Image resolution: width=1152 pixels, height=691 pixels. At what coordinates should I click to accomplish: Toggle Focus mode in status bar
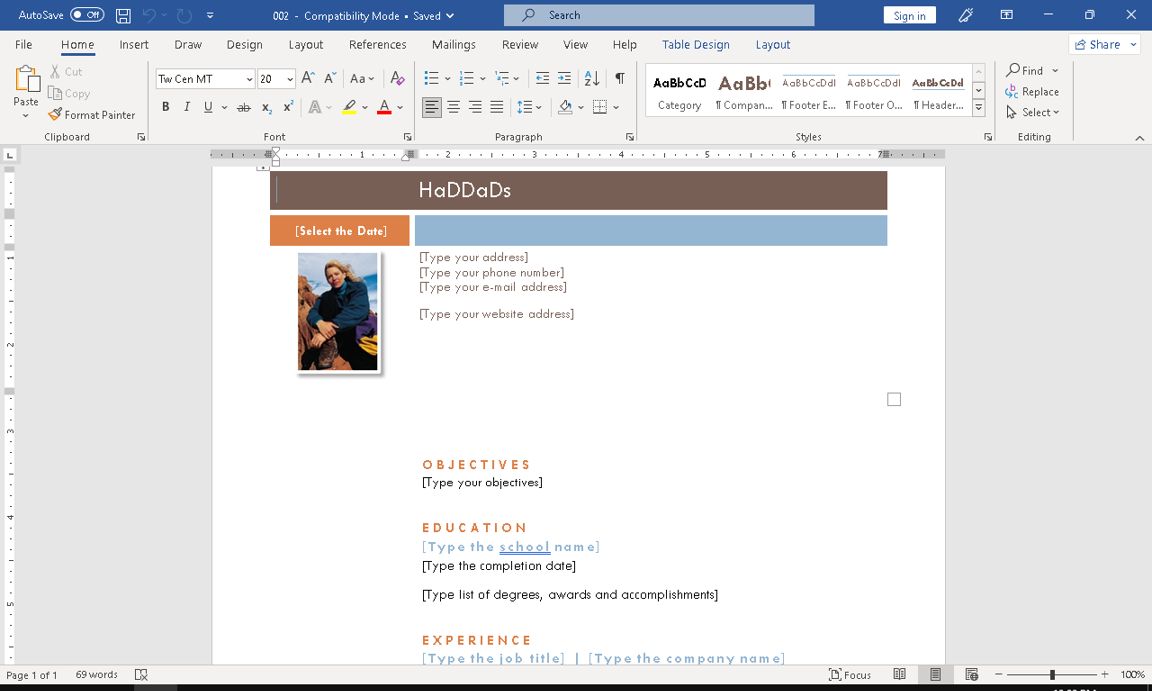tap(850, 674)
